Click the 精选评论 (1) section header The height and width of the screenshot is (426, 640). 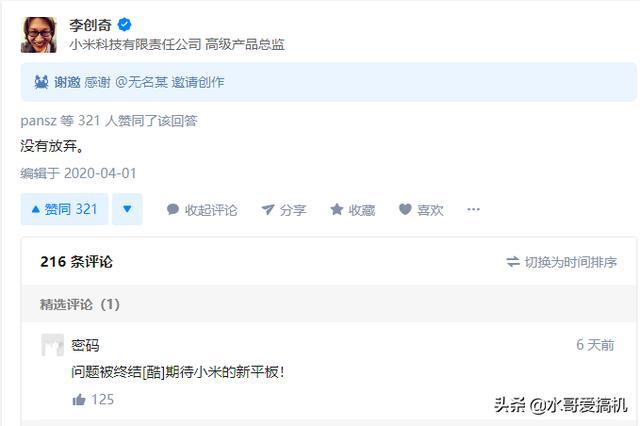coord(80,304)
